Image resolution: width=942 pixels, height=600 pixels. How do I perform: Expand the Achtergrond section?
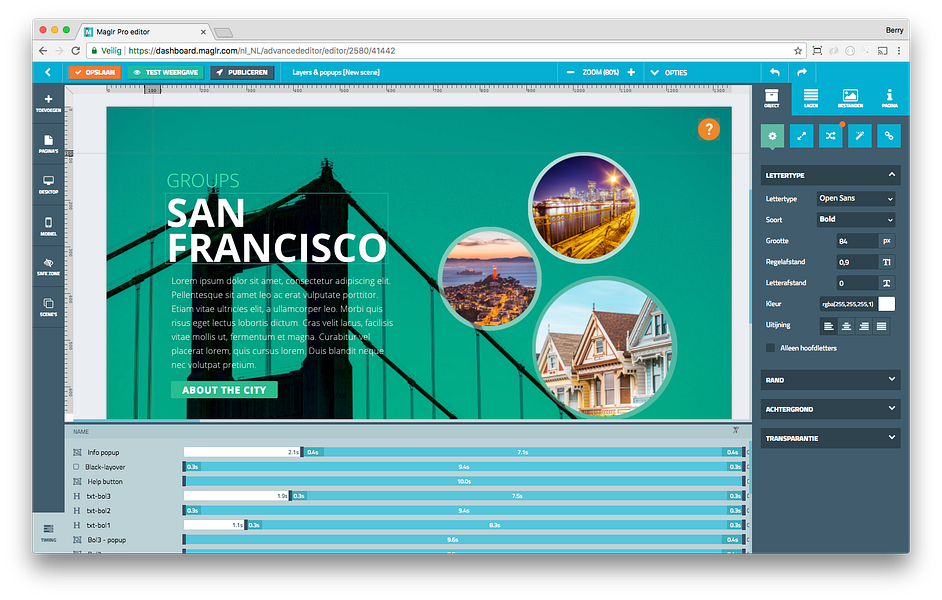tap(830, 409)
